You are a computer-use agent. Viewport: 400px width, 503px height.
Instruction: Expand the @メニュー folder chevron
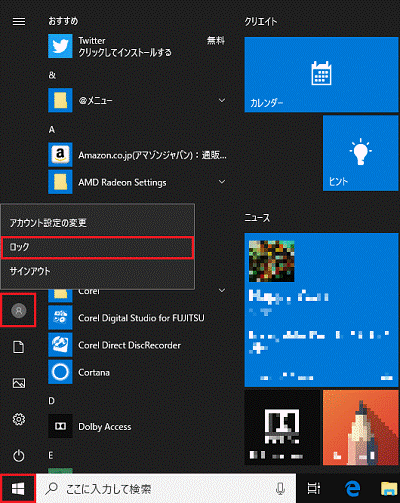[222, 100]
